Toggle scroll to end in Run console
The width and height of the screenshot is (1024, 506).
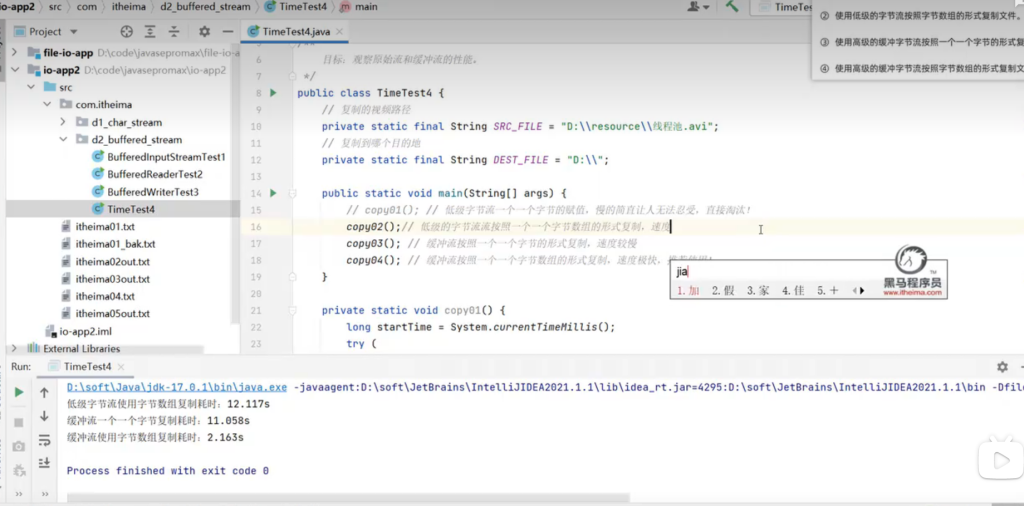(x=44, y=463)
